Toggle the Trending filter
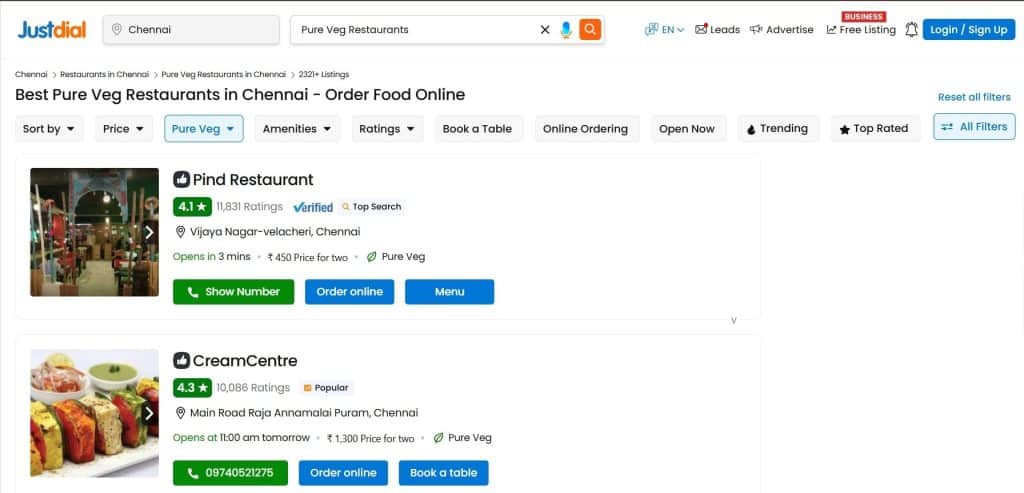 coord(777,129)
